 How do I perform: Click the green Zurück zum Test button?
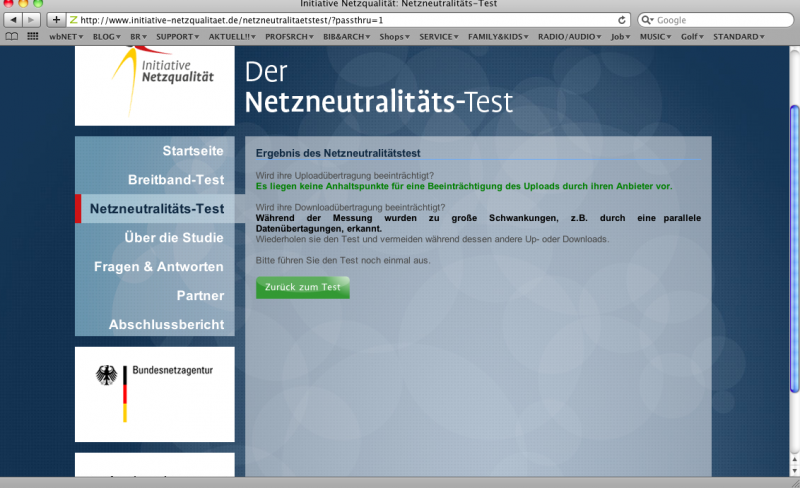[303, 287]
